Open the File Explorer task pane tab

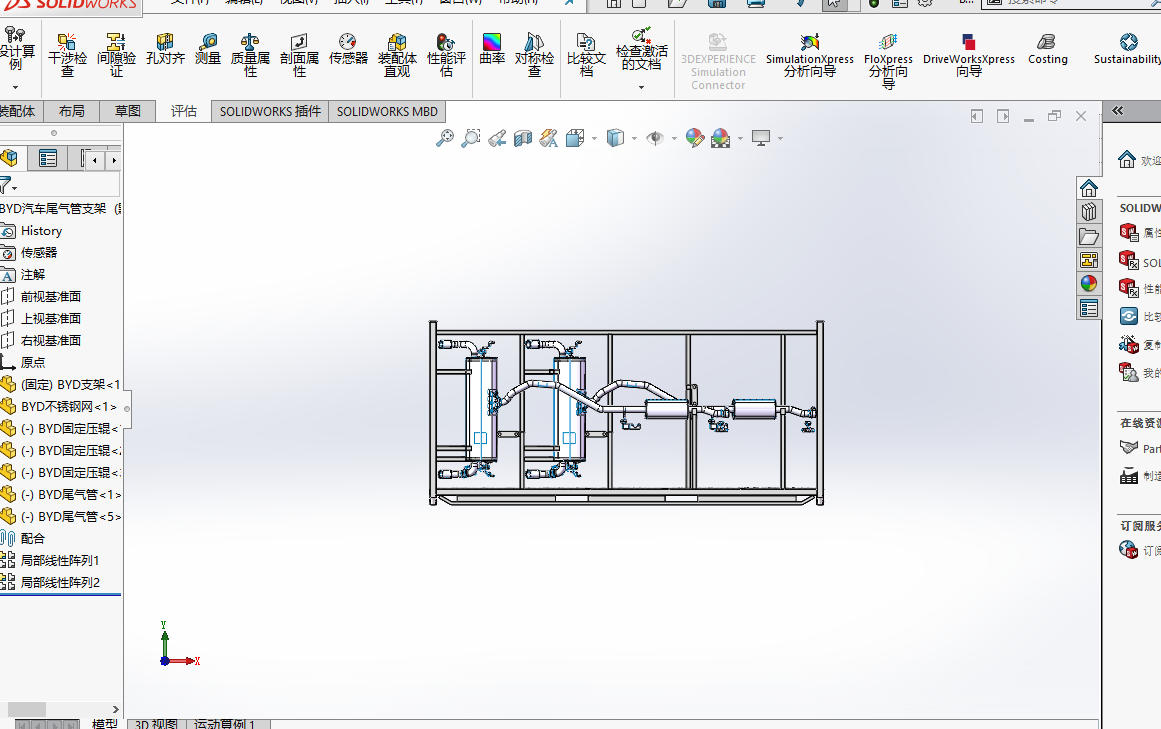tap(1088, 236)
